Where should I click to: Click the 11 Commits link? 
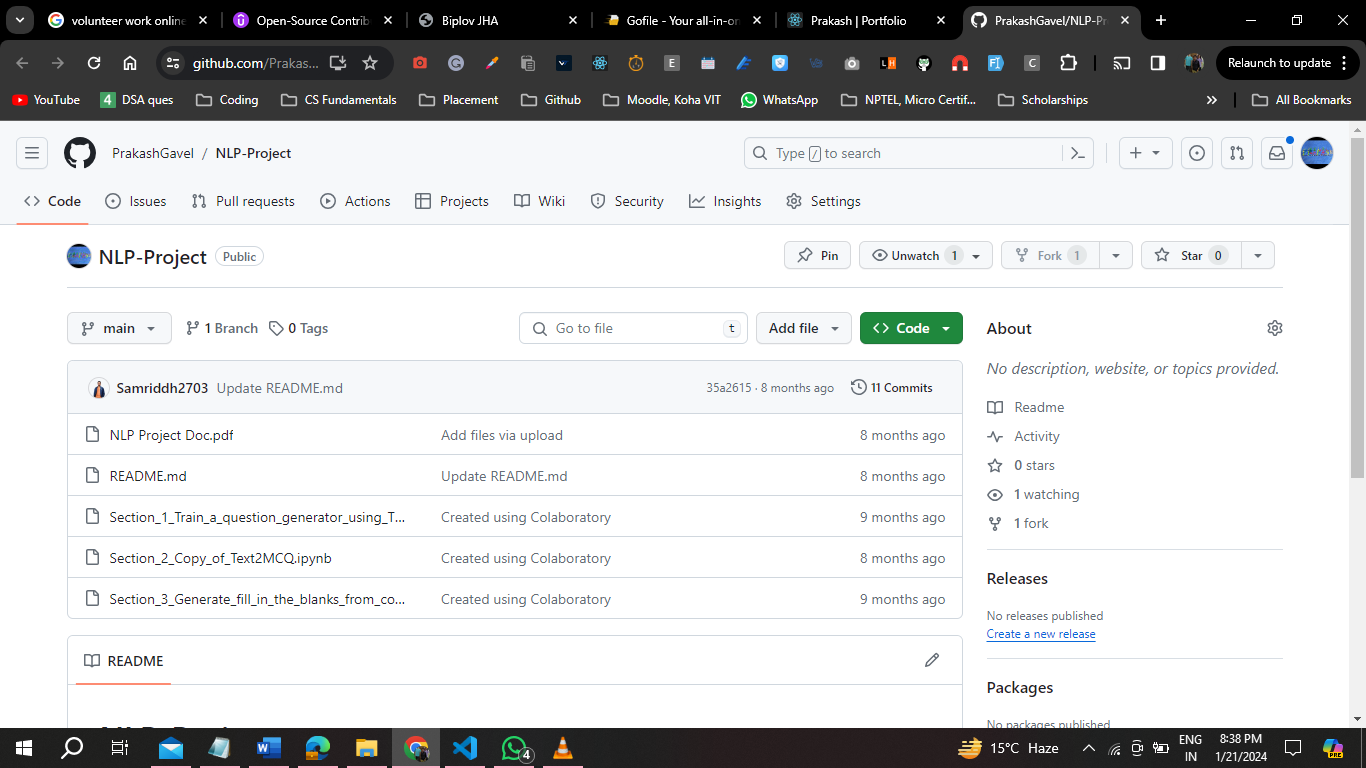pyautogui.click(x=891, y=388)
